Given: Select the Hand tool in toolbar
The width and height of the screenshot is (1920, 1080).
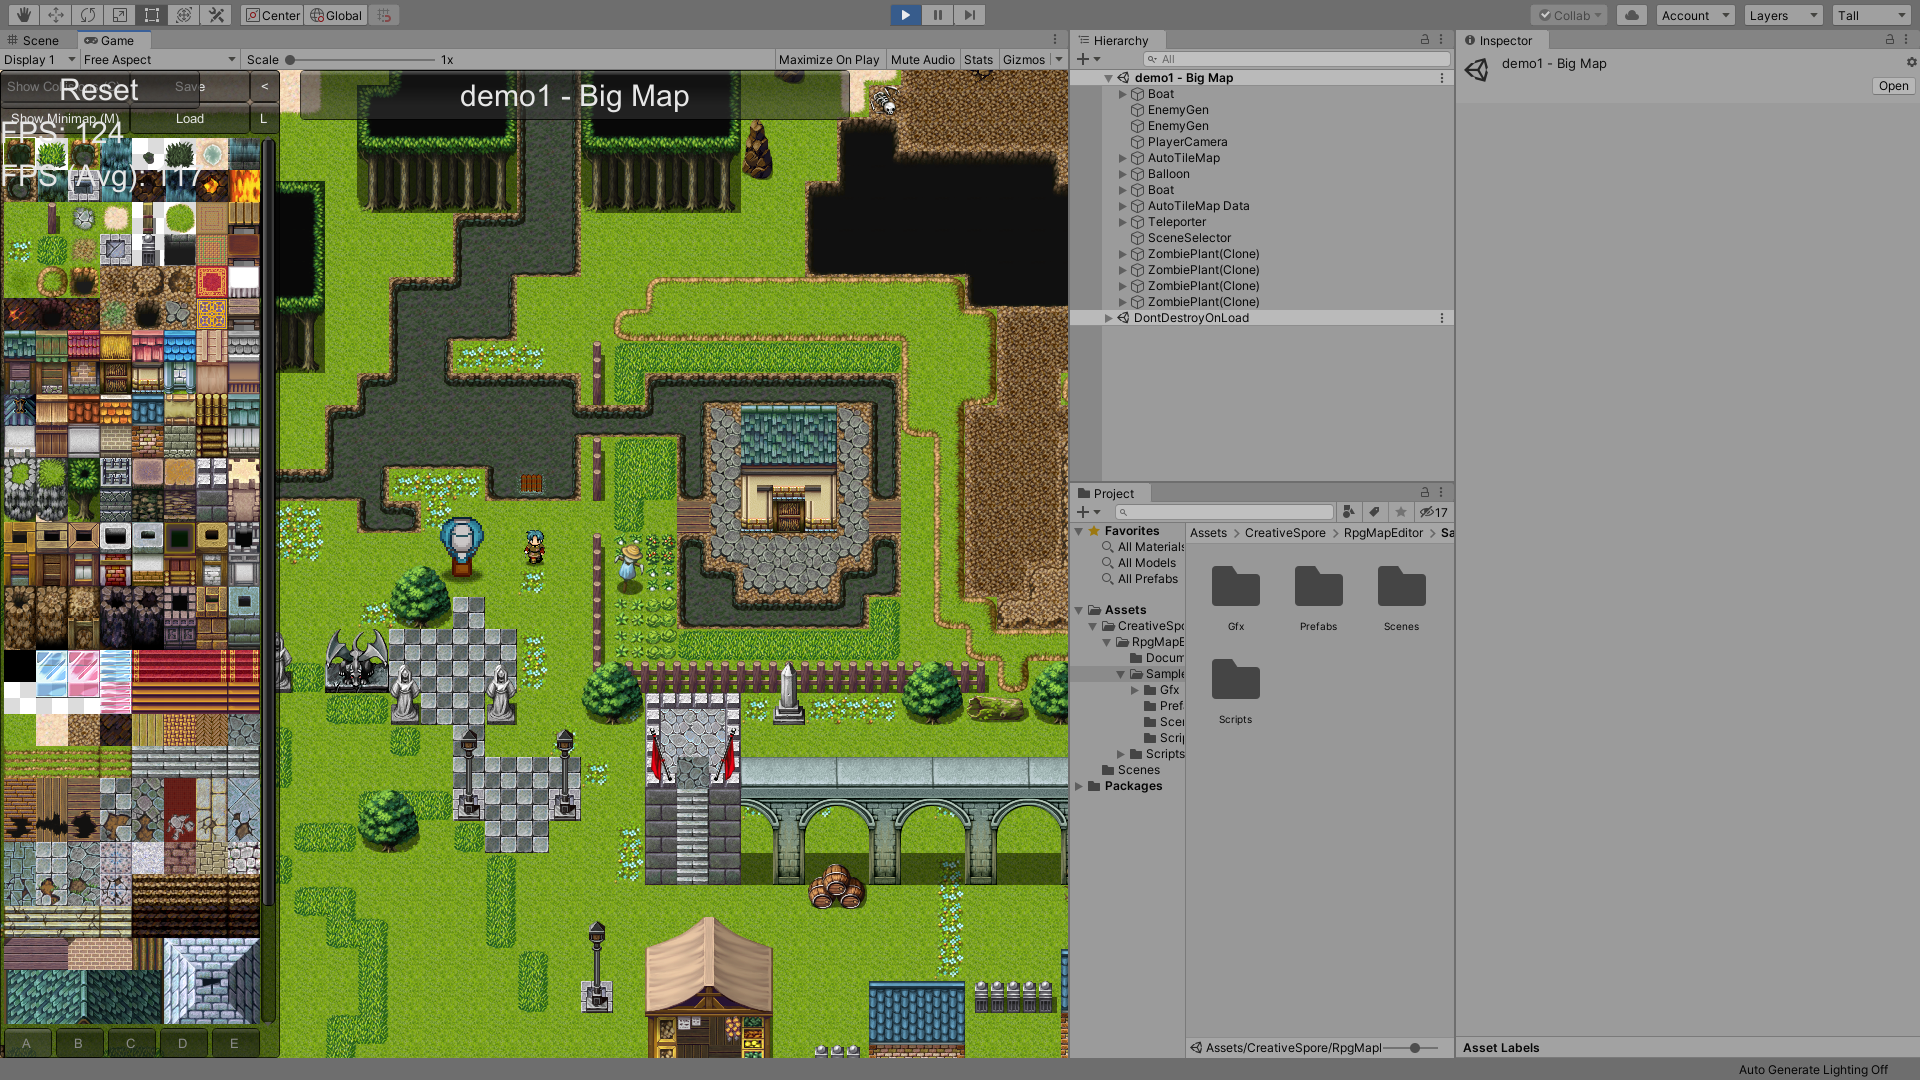Looking at the screenshot, I should (23, 15).
